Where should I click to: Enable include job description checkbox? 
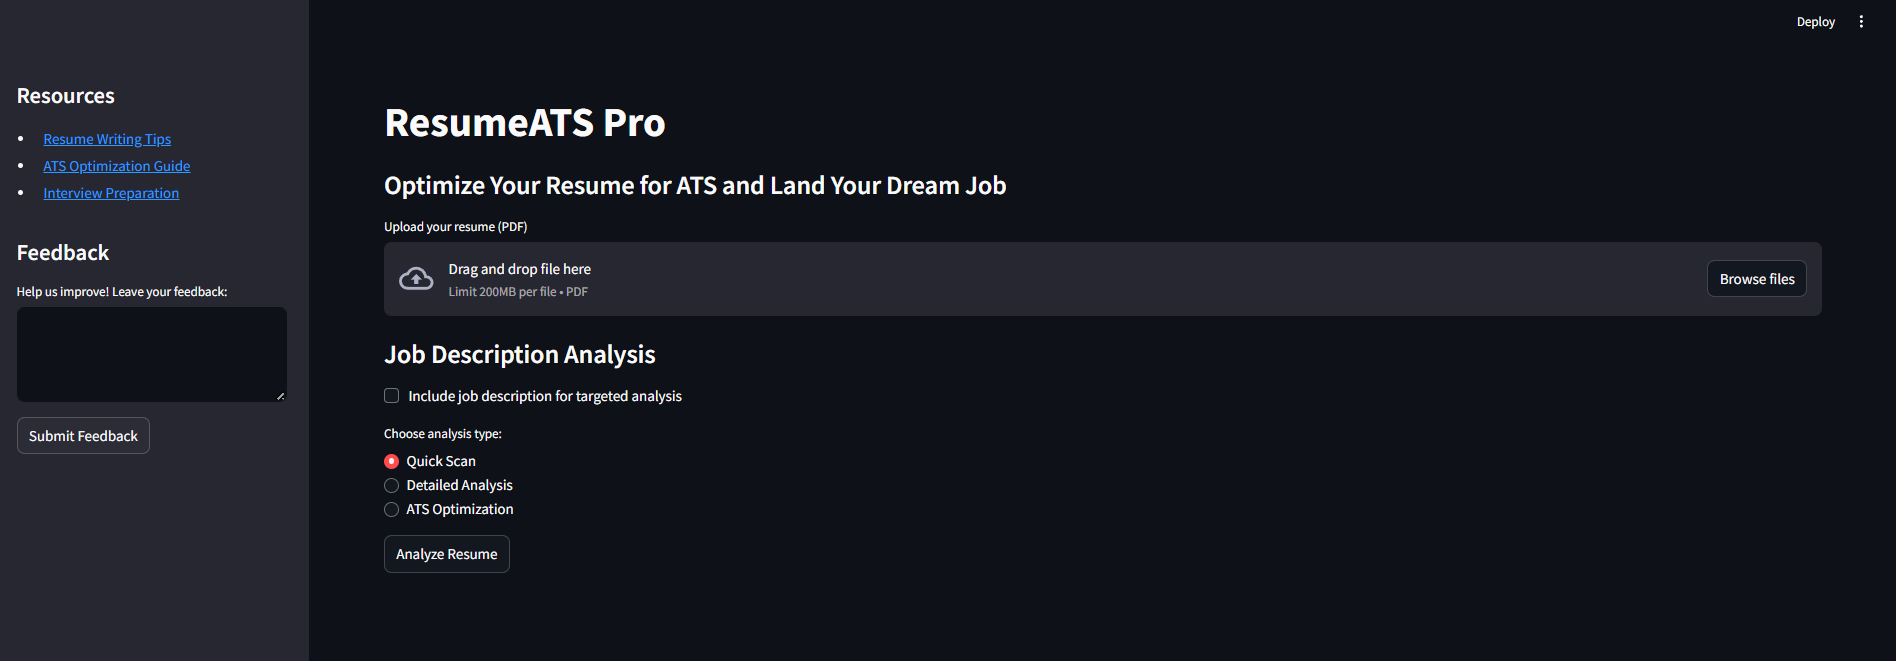[x=392, y=396]
